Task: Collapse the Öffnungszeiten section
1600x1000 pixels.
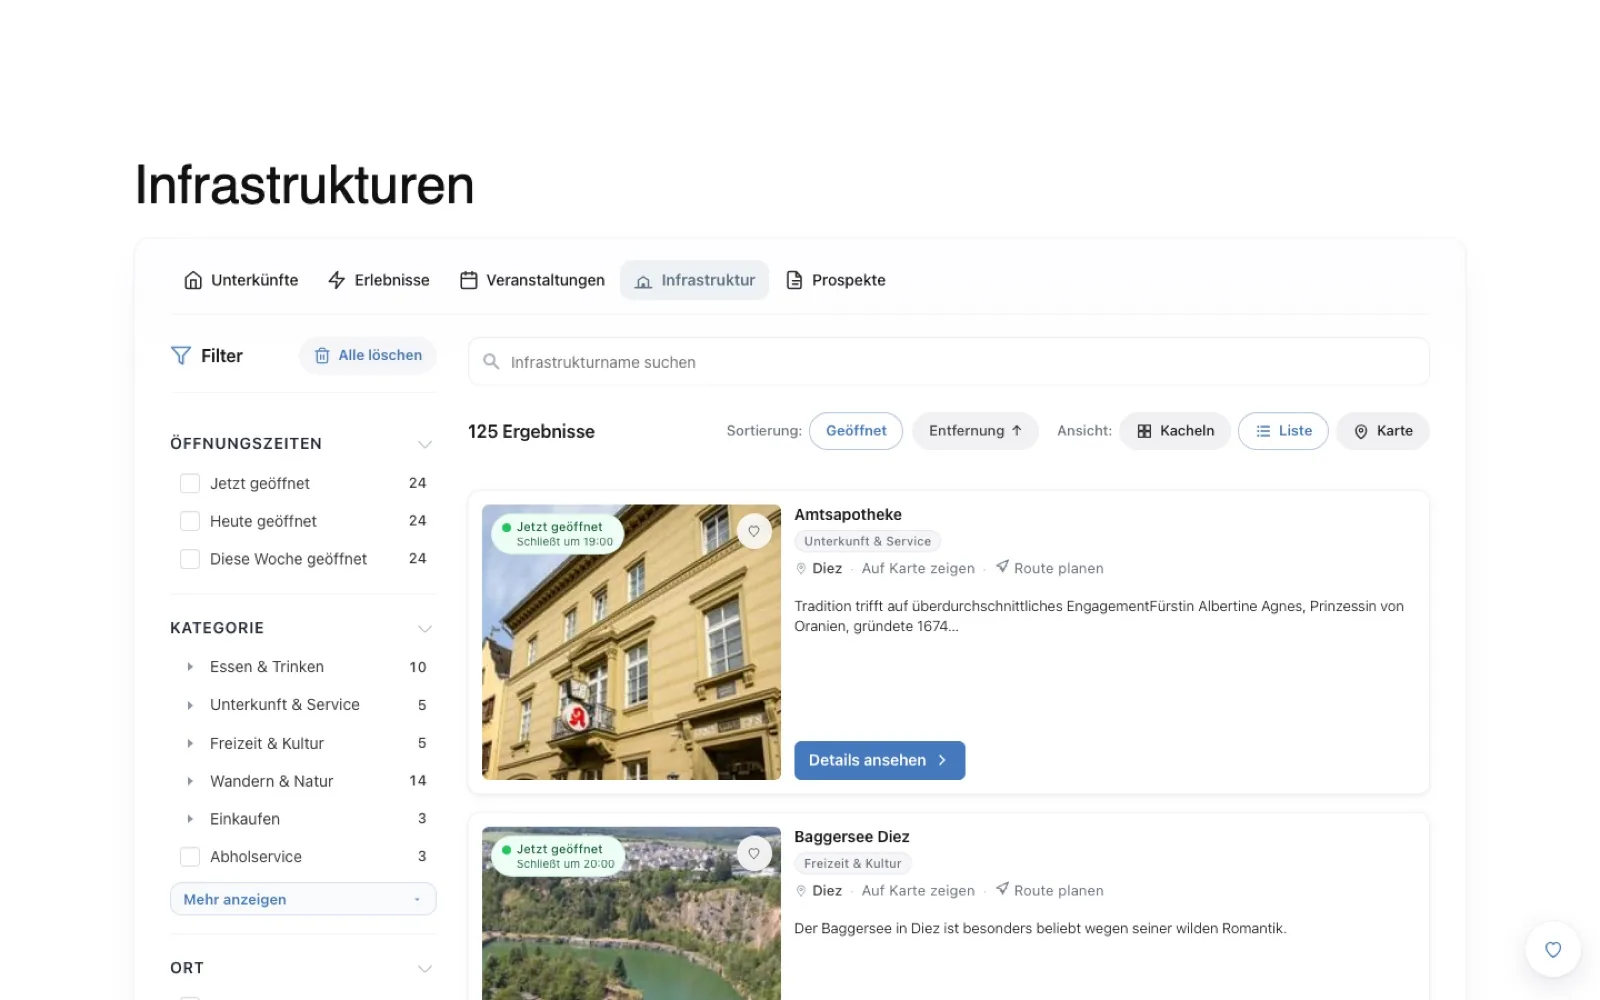Action: point(424,444)
